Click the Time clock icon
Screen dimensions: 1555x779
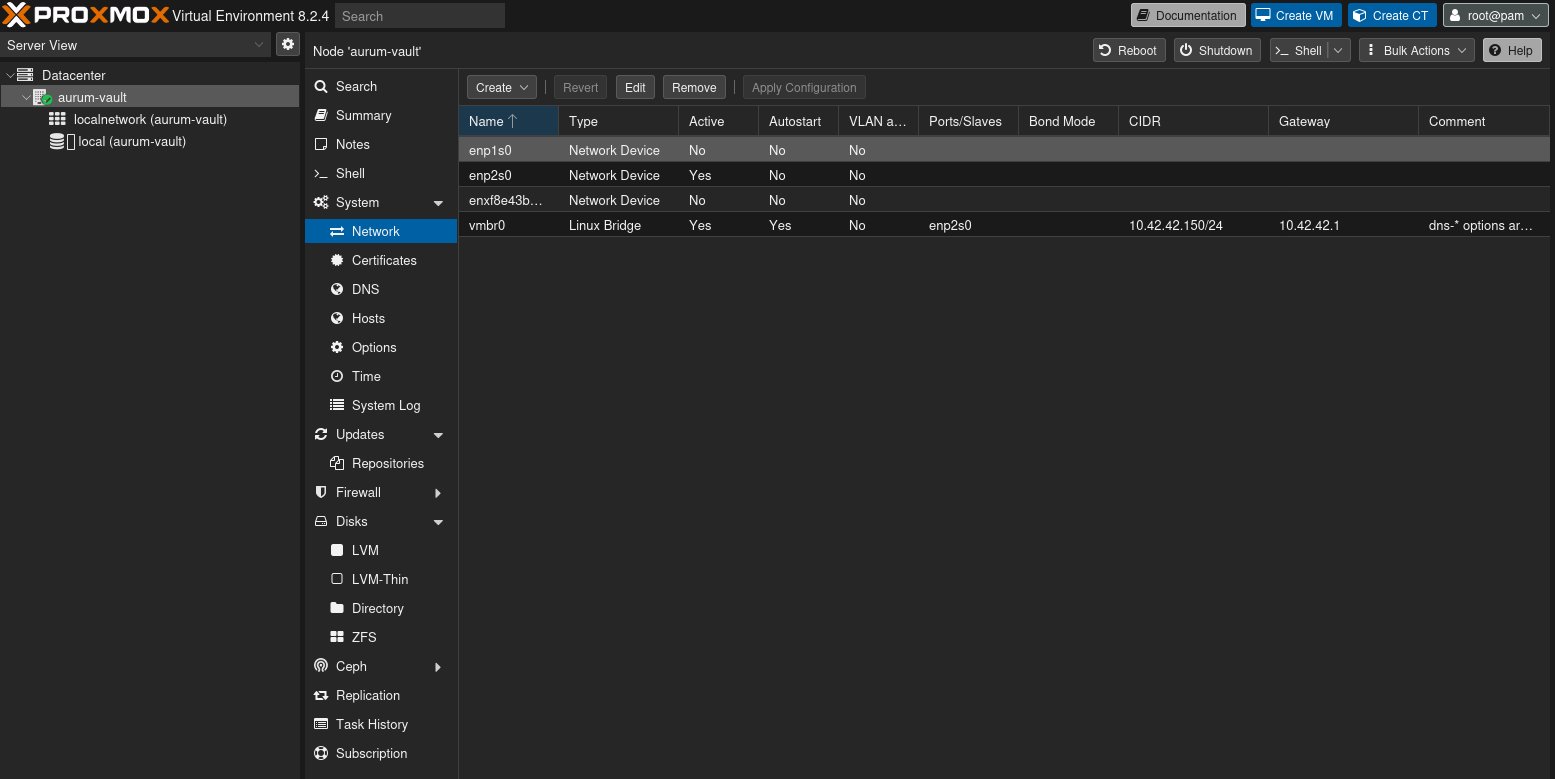pyautogui.click(x=337, y=376)
